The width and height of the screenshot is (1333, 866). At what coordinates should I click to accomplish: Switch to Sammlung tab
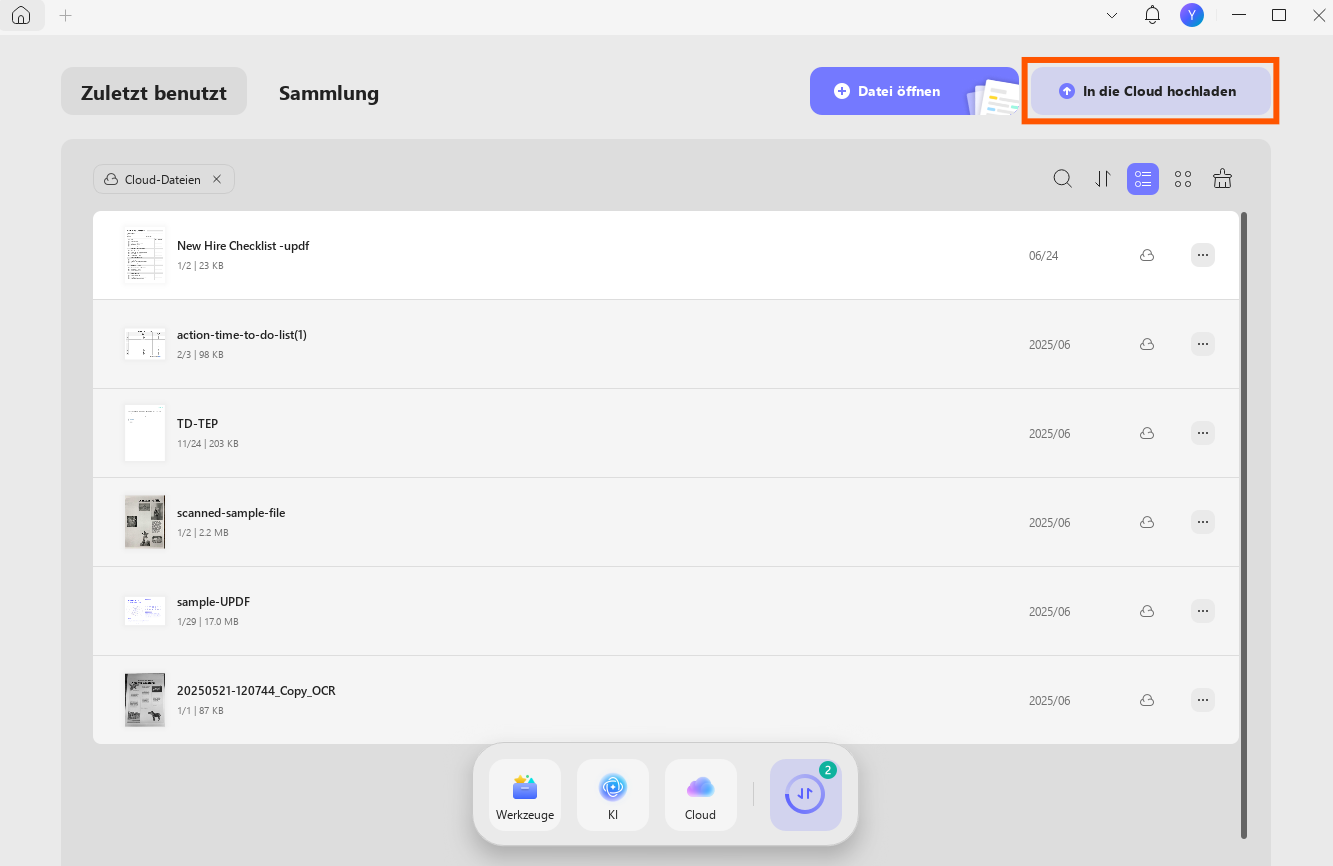pyautogui.click(x=329, y=93)
